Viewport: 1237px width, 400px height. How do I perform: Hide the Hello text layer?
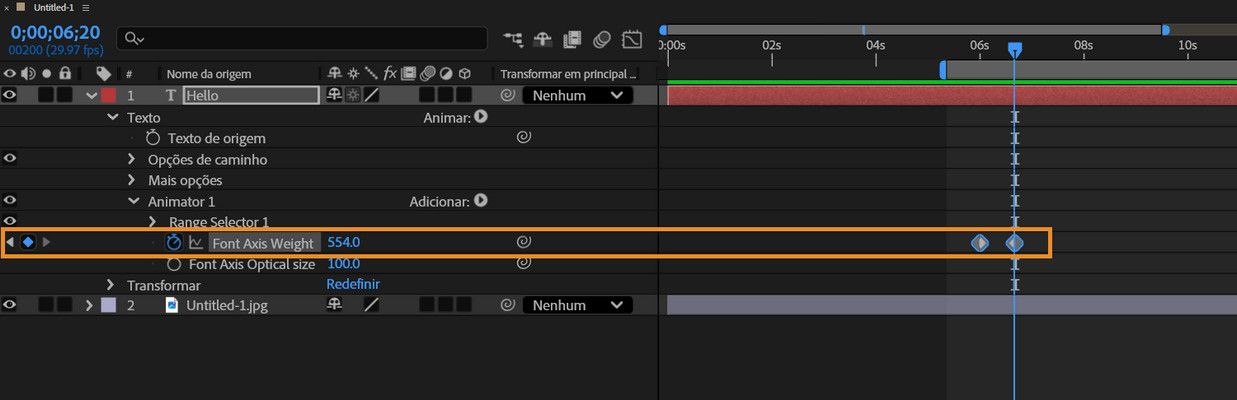[x=10, y=96]
